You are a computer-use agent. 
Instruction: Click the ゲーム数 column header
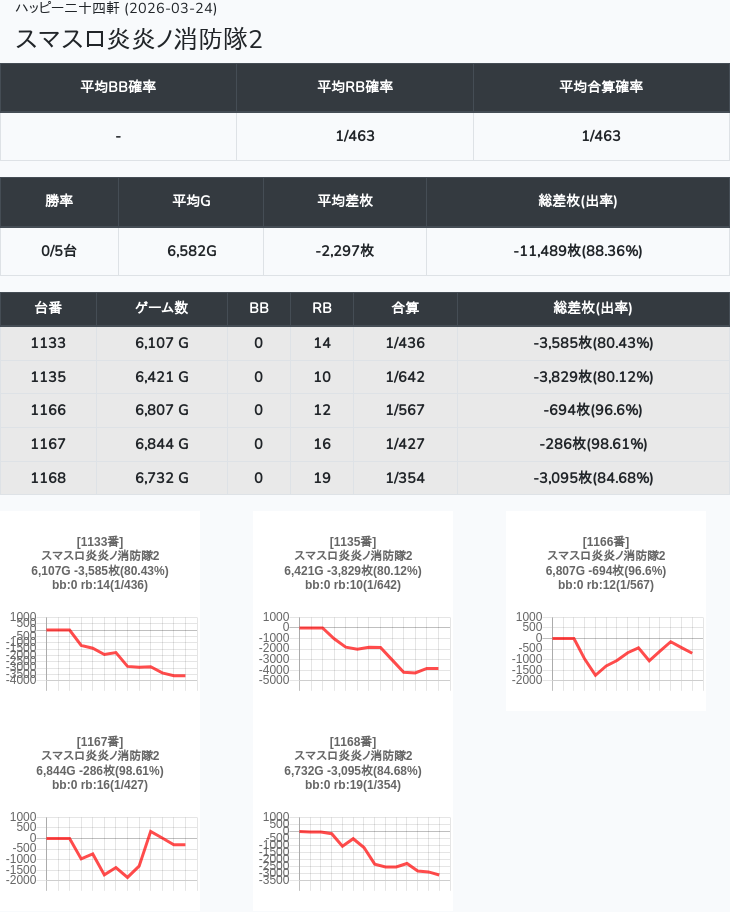point(161,308)
